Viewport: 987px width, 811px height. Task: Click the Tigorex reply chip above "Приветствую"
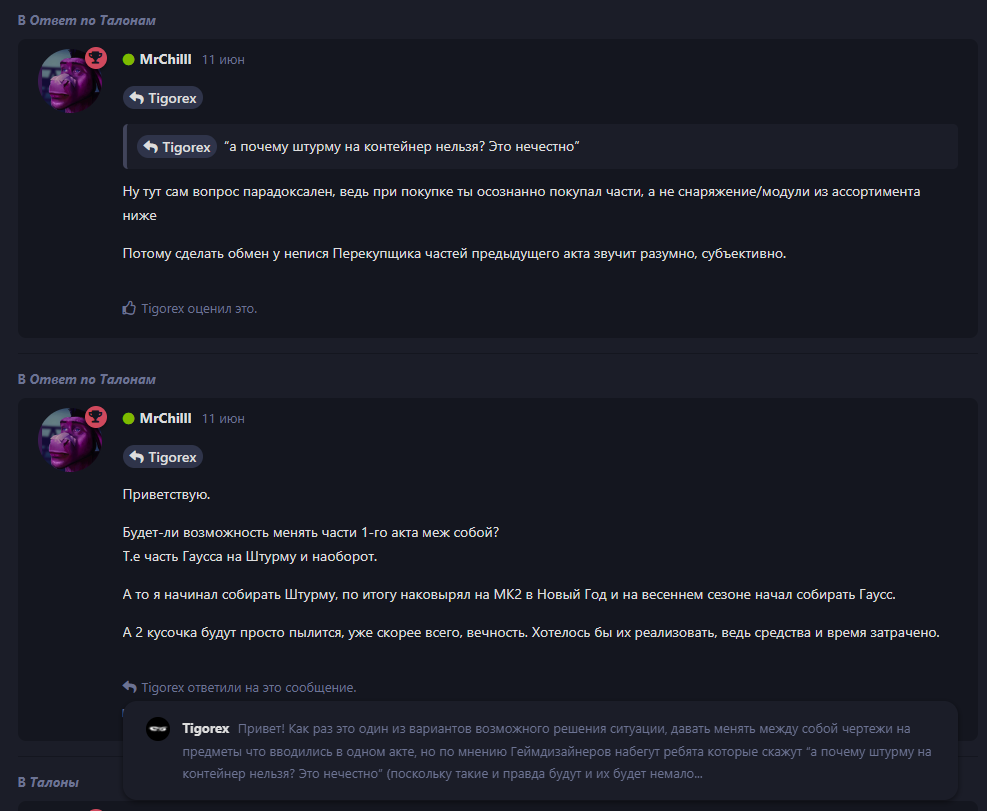click(x=163, y=456)
